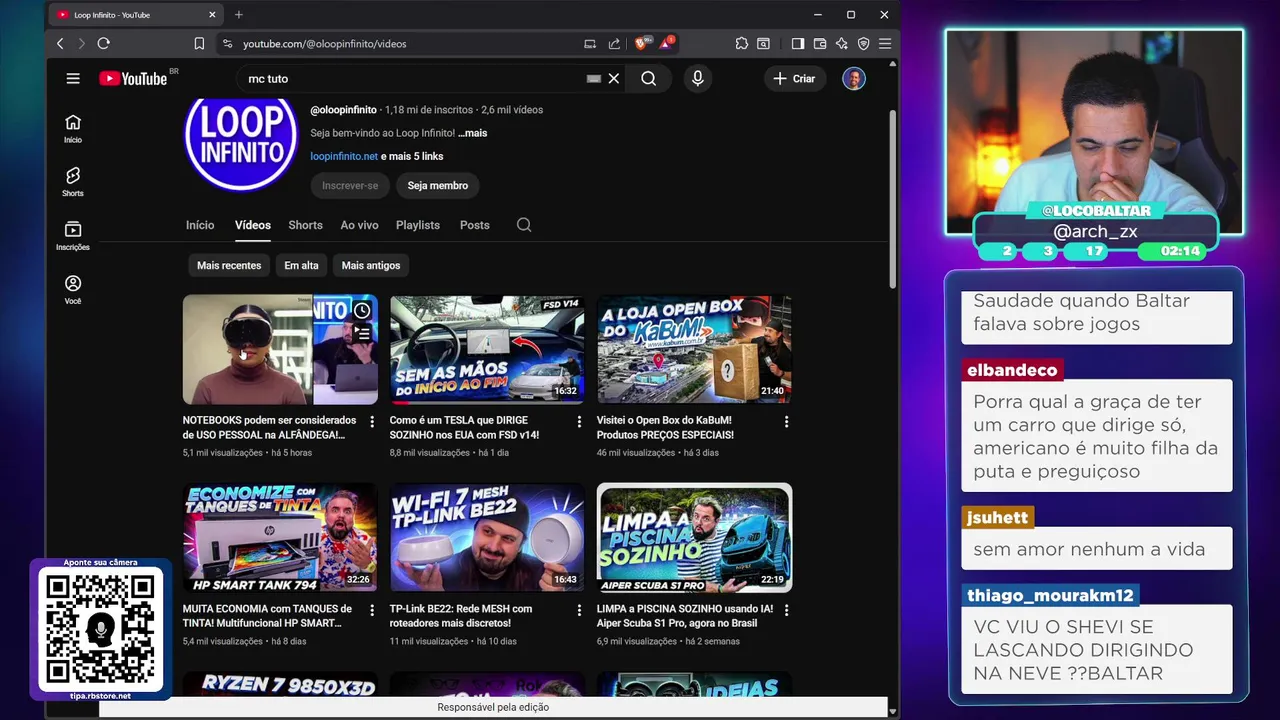Open Inscrições in the sidebar
Screen dimensions: 1280x720
click(73, 236)
